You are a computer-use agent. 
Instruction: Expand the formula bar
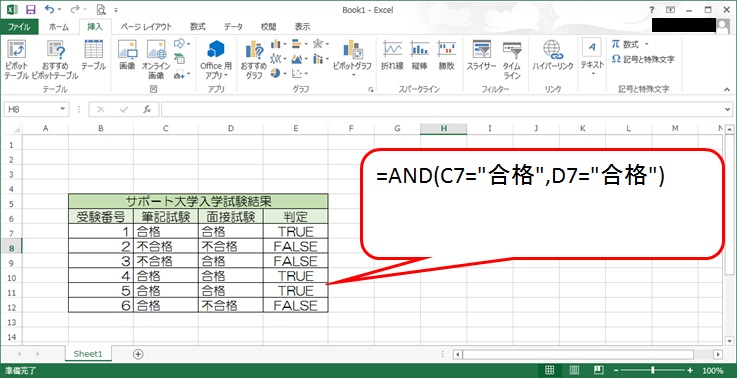pos(728,109)
